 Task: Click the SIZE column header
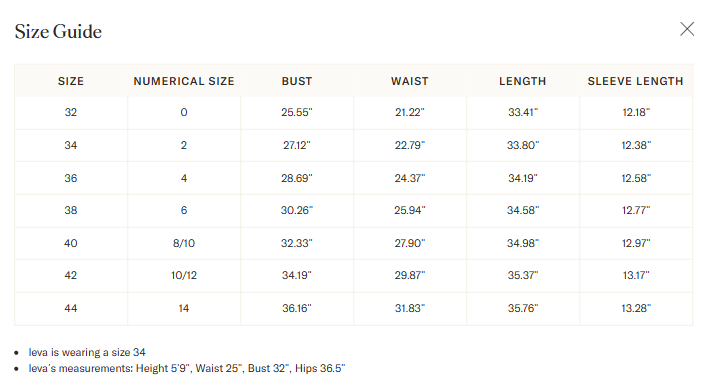[x=71, y=81]
